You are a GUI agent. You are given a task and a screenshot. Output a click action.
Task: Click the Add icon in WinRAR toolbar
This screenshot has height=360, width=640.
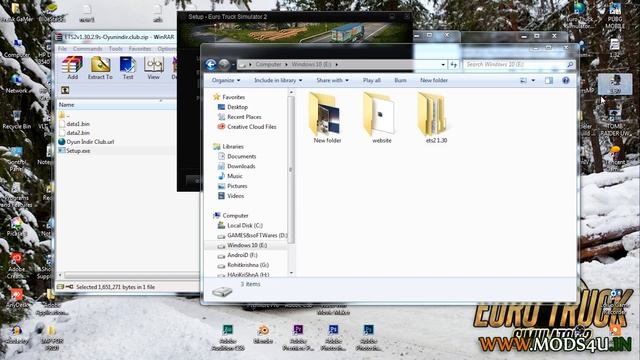[x=72, y=68]
